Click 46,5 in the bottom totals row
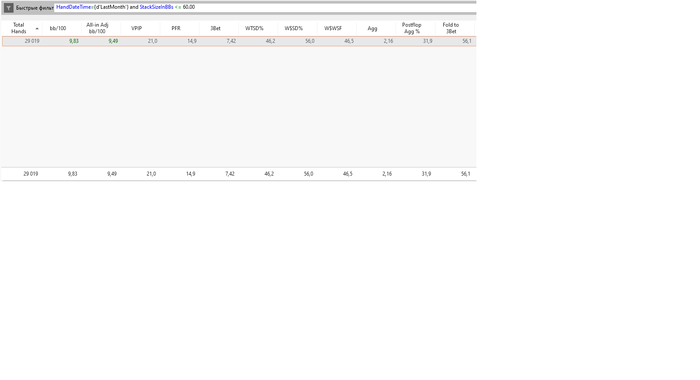 coord(348,174)
